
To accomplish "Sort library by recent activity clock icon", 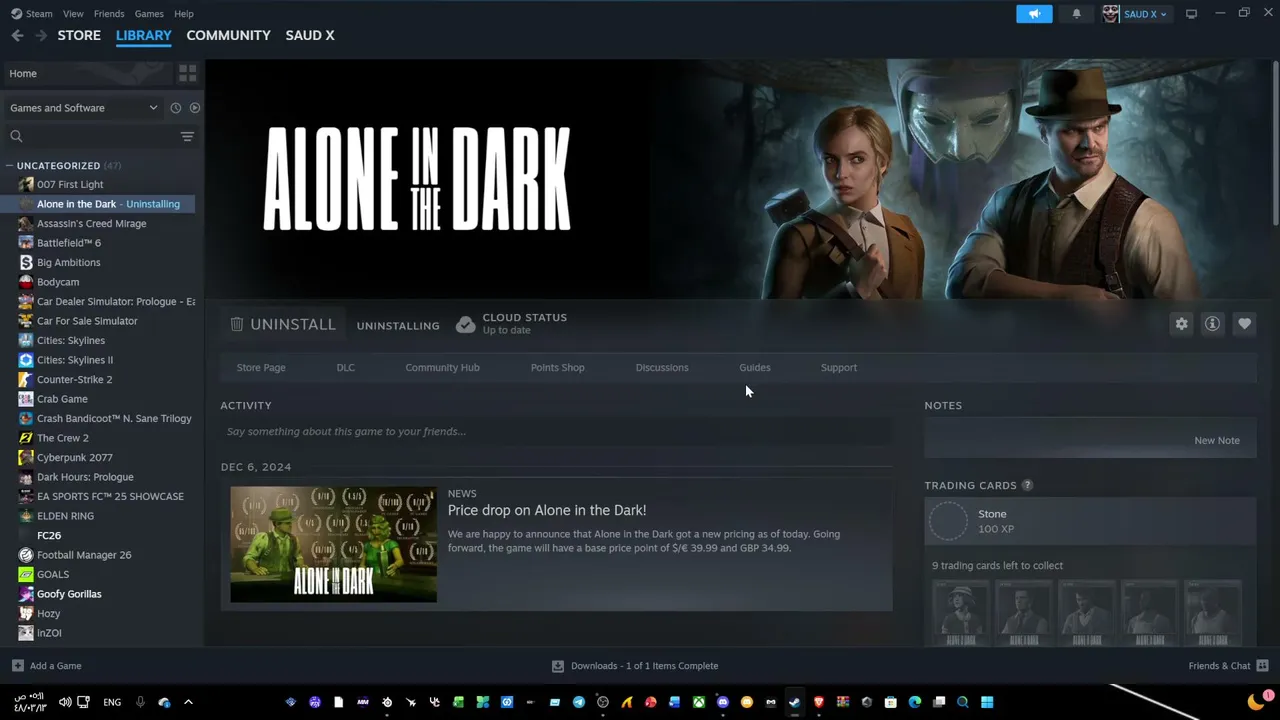I will click(175, 108).
